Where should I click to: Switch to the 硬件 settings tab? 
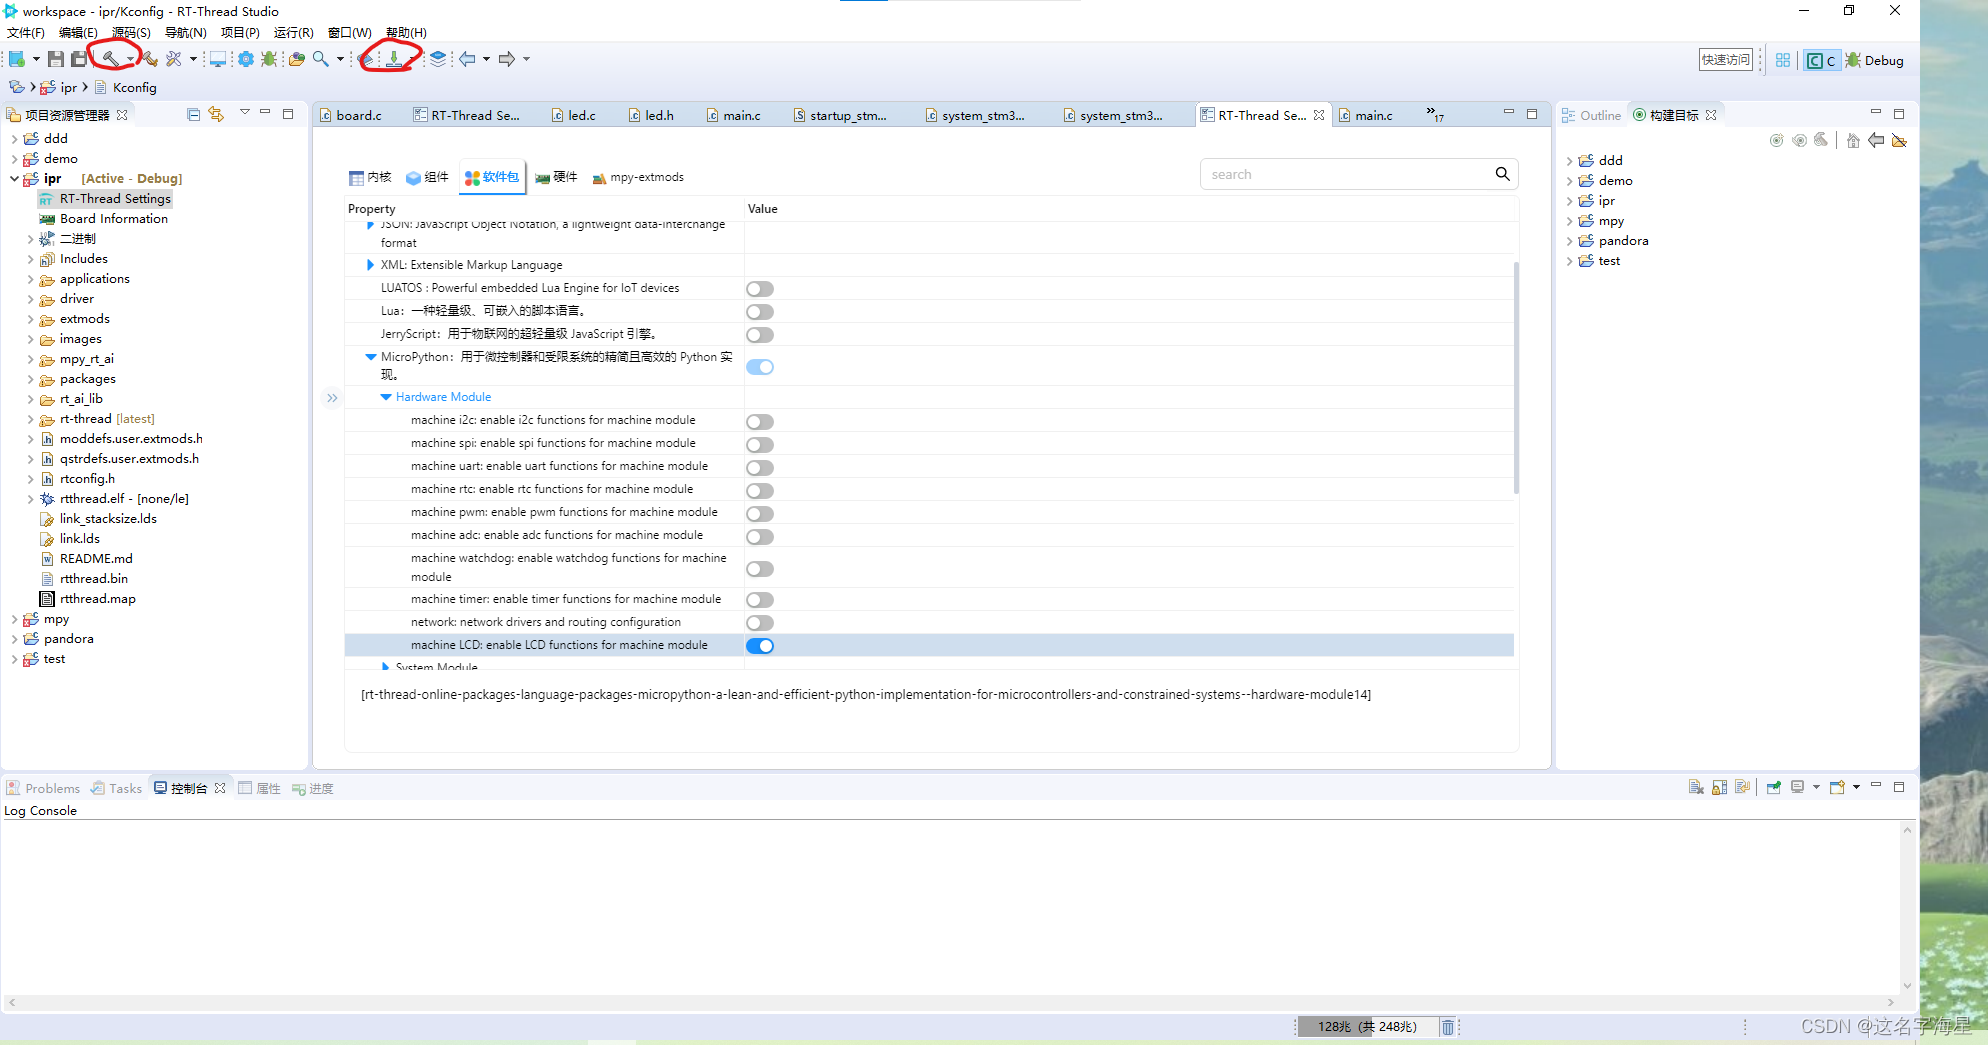point(556,177)
